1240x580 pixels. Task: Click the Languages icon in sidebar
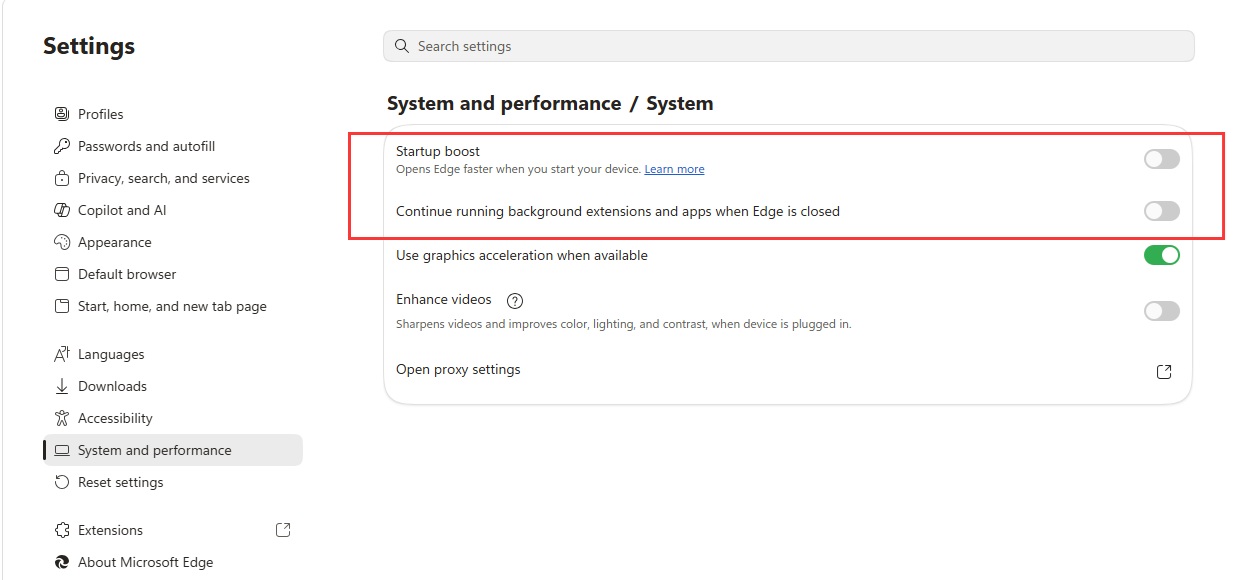(x=62, y=354)
